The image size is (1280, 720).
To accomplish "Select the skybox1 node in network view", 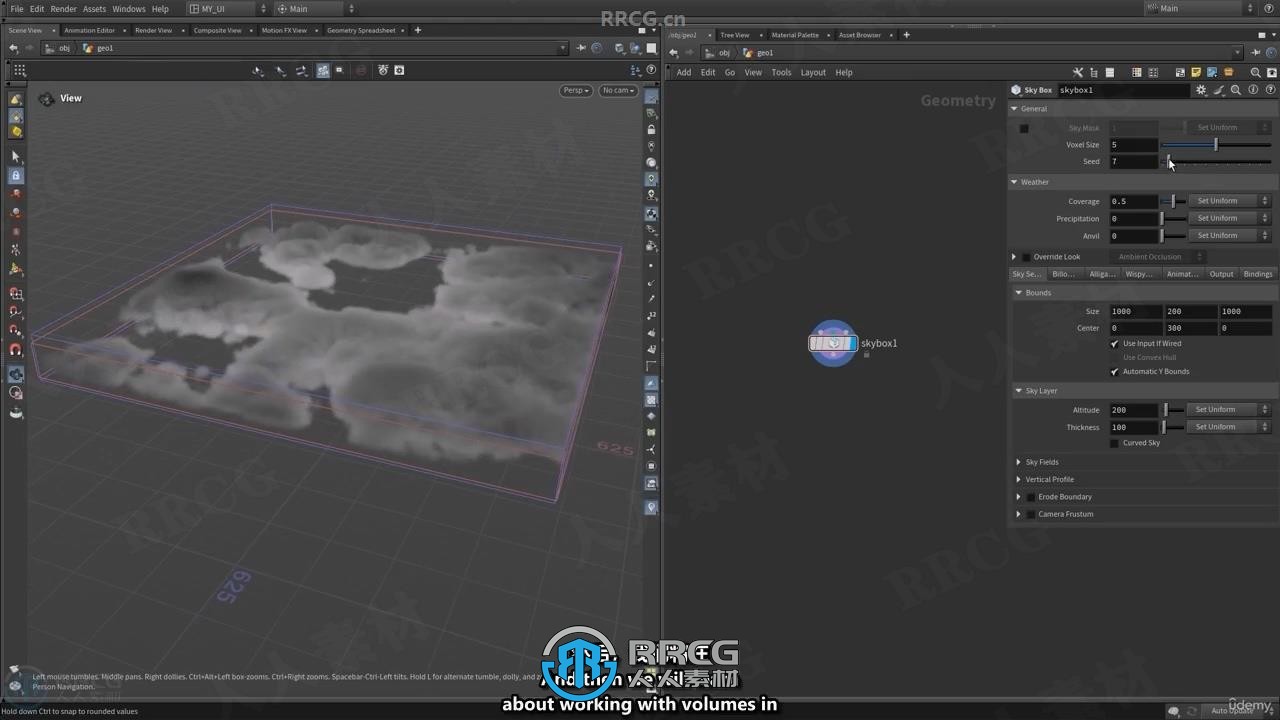I will pos(833,343).
